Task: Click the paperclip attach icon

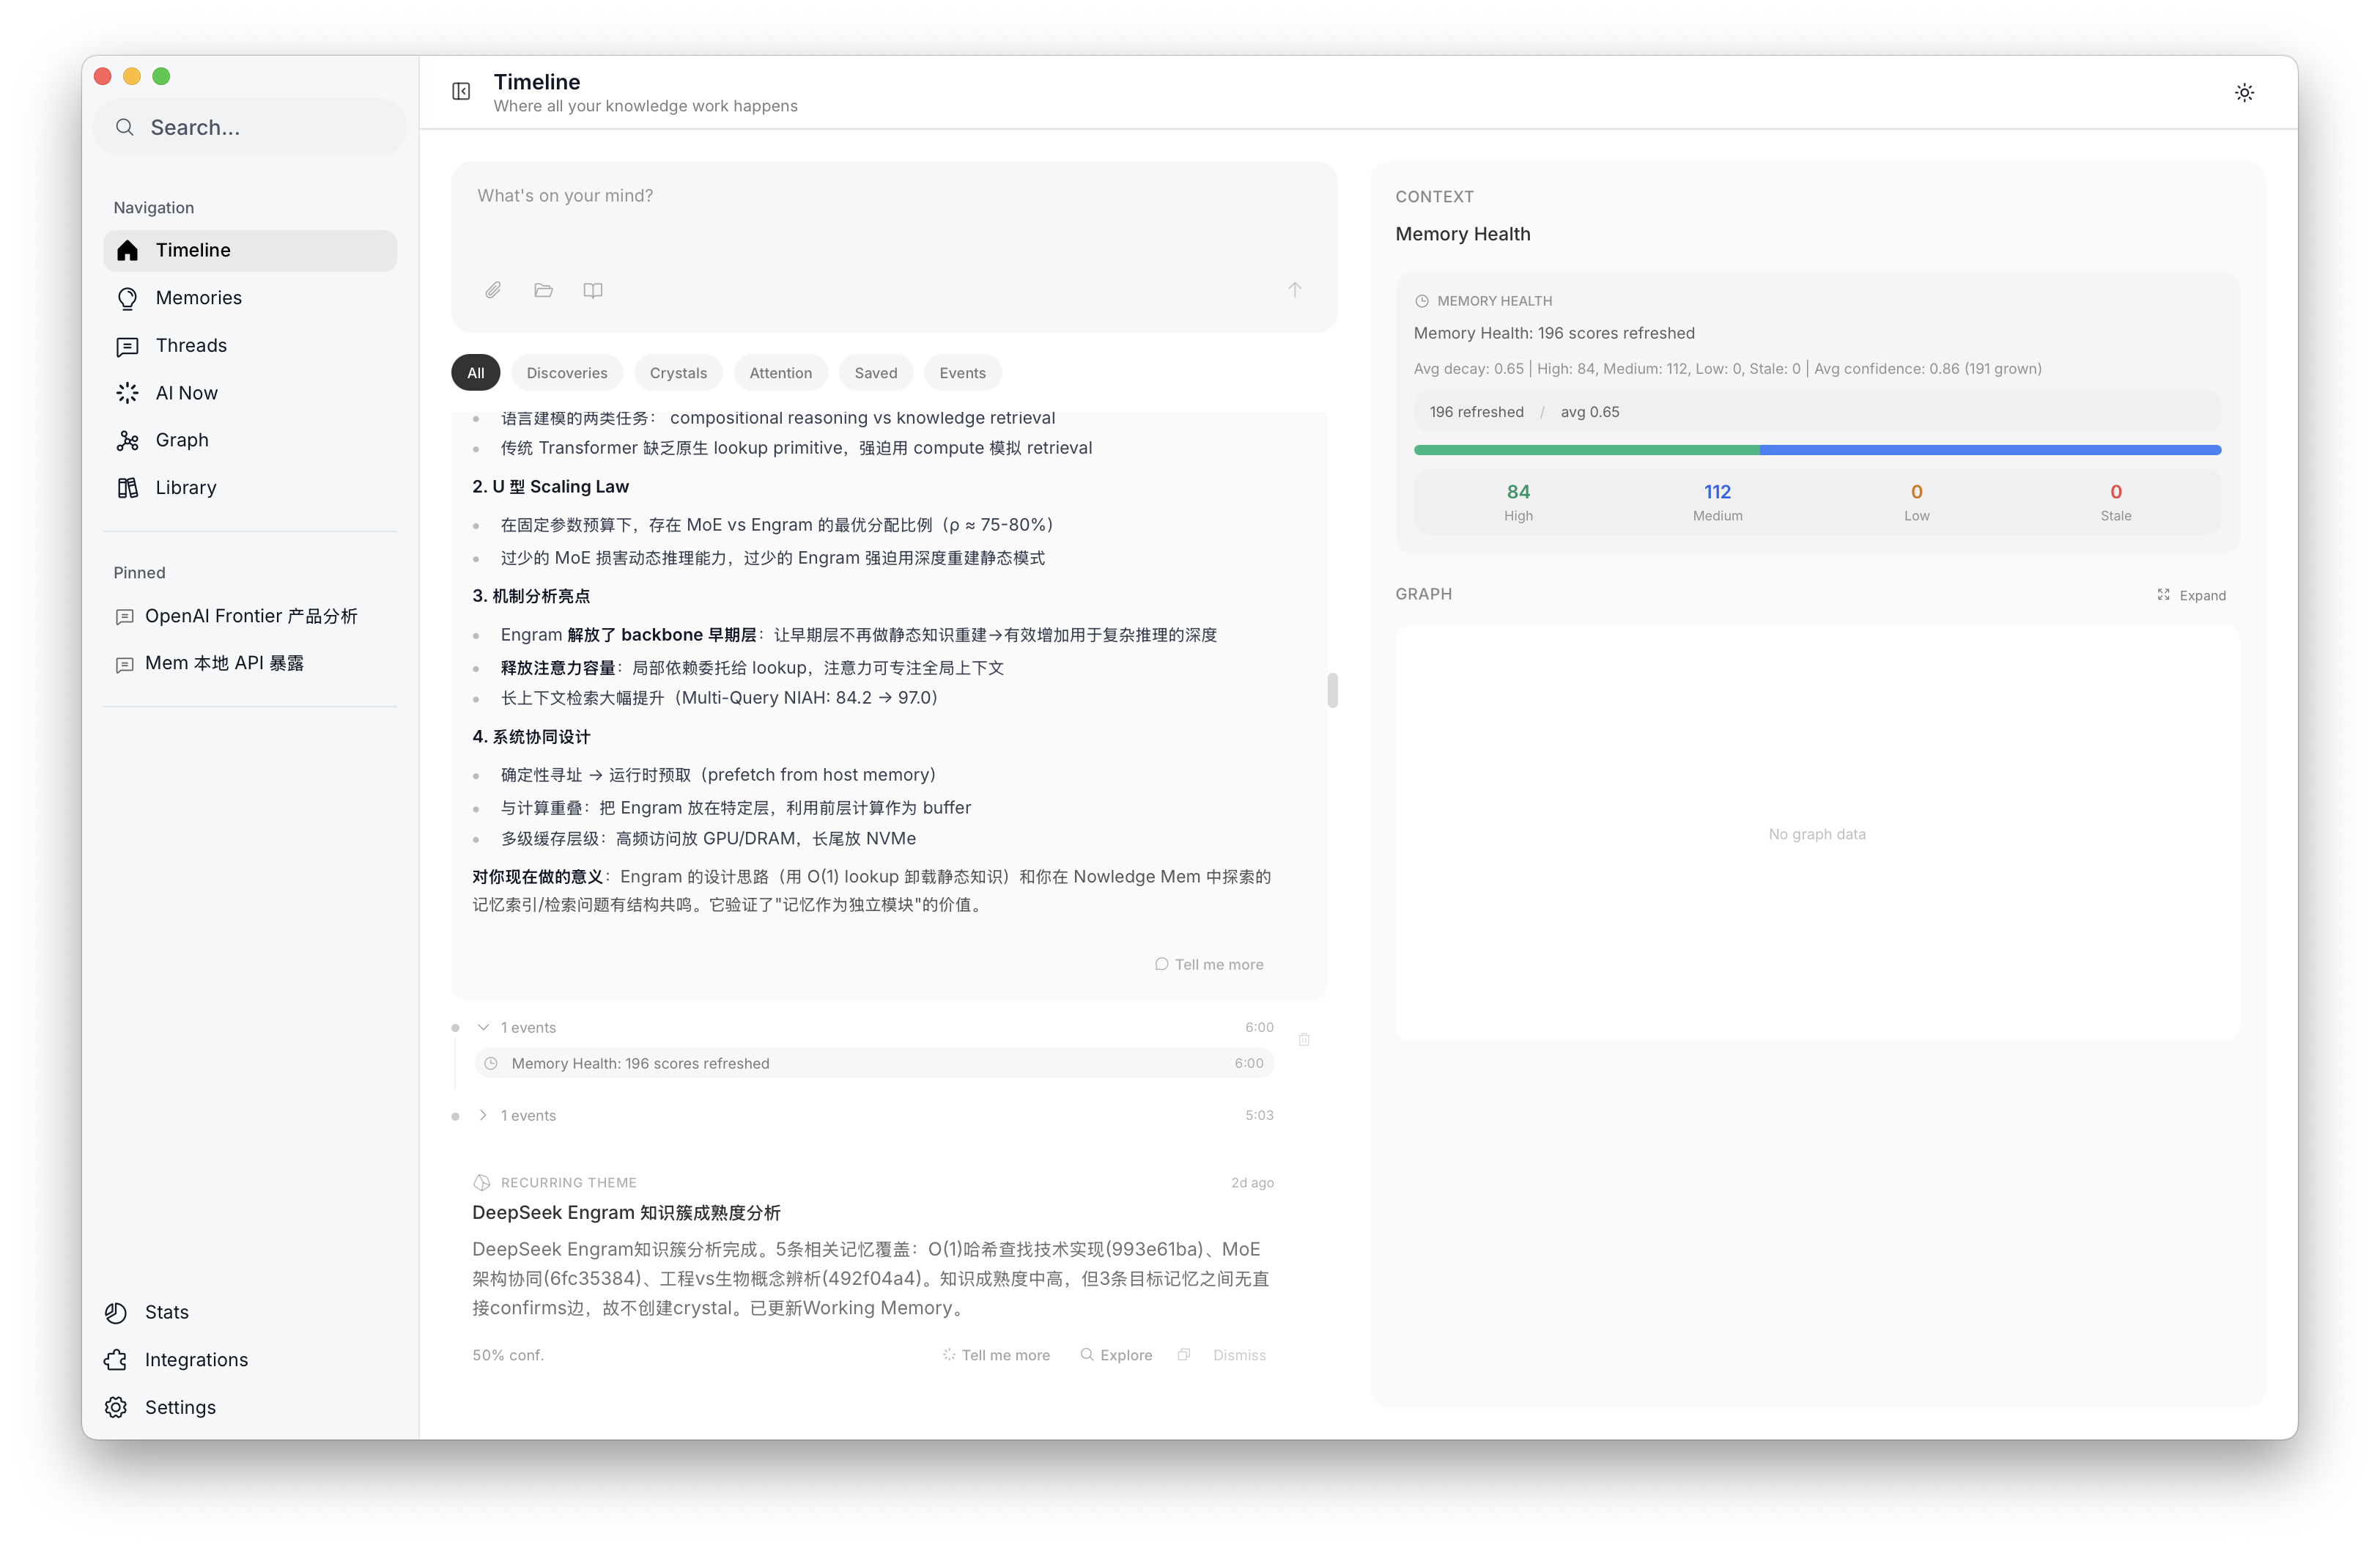Action: coord(493,290)
